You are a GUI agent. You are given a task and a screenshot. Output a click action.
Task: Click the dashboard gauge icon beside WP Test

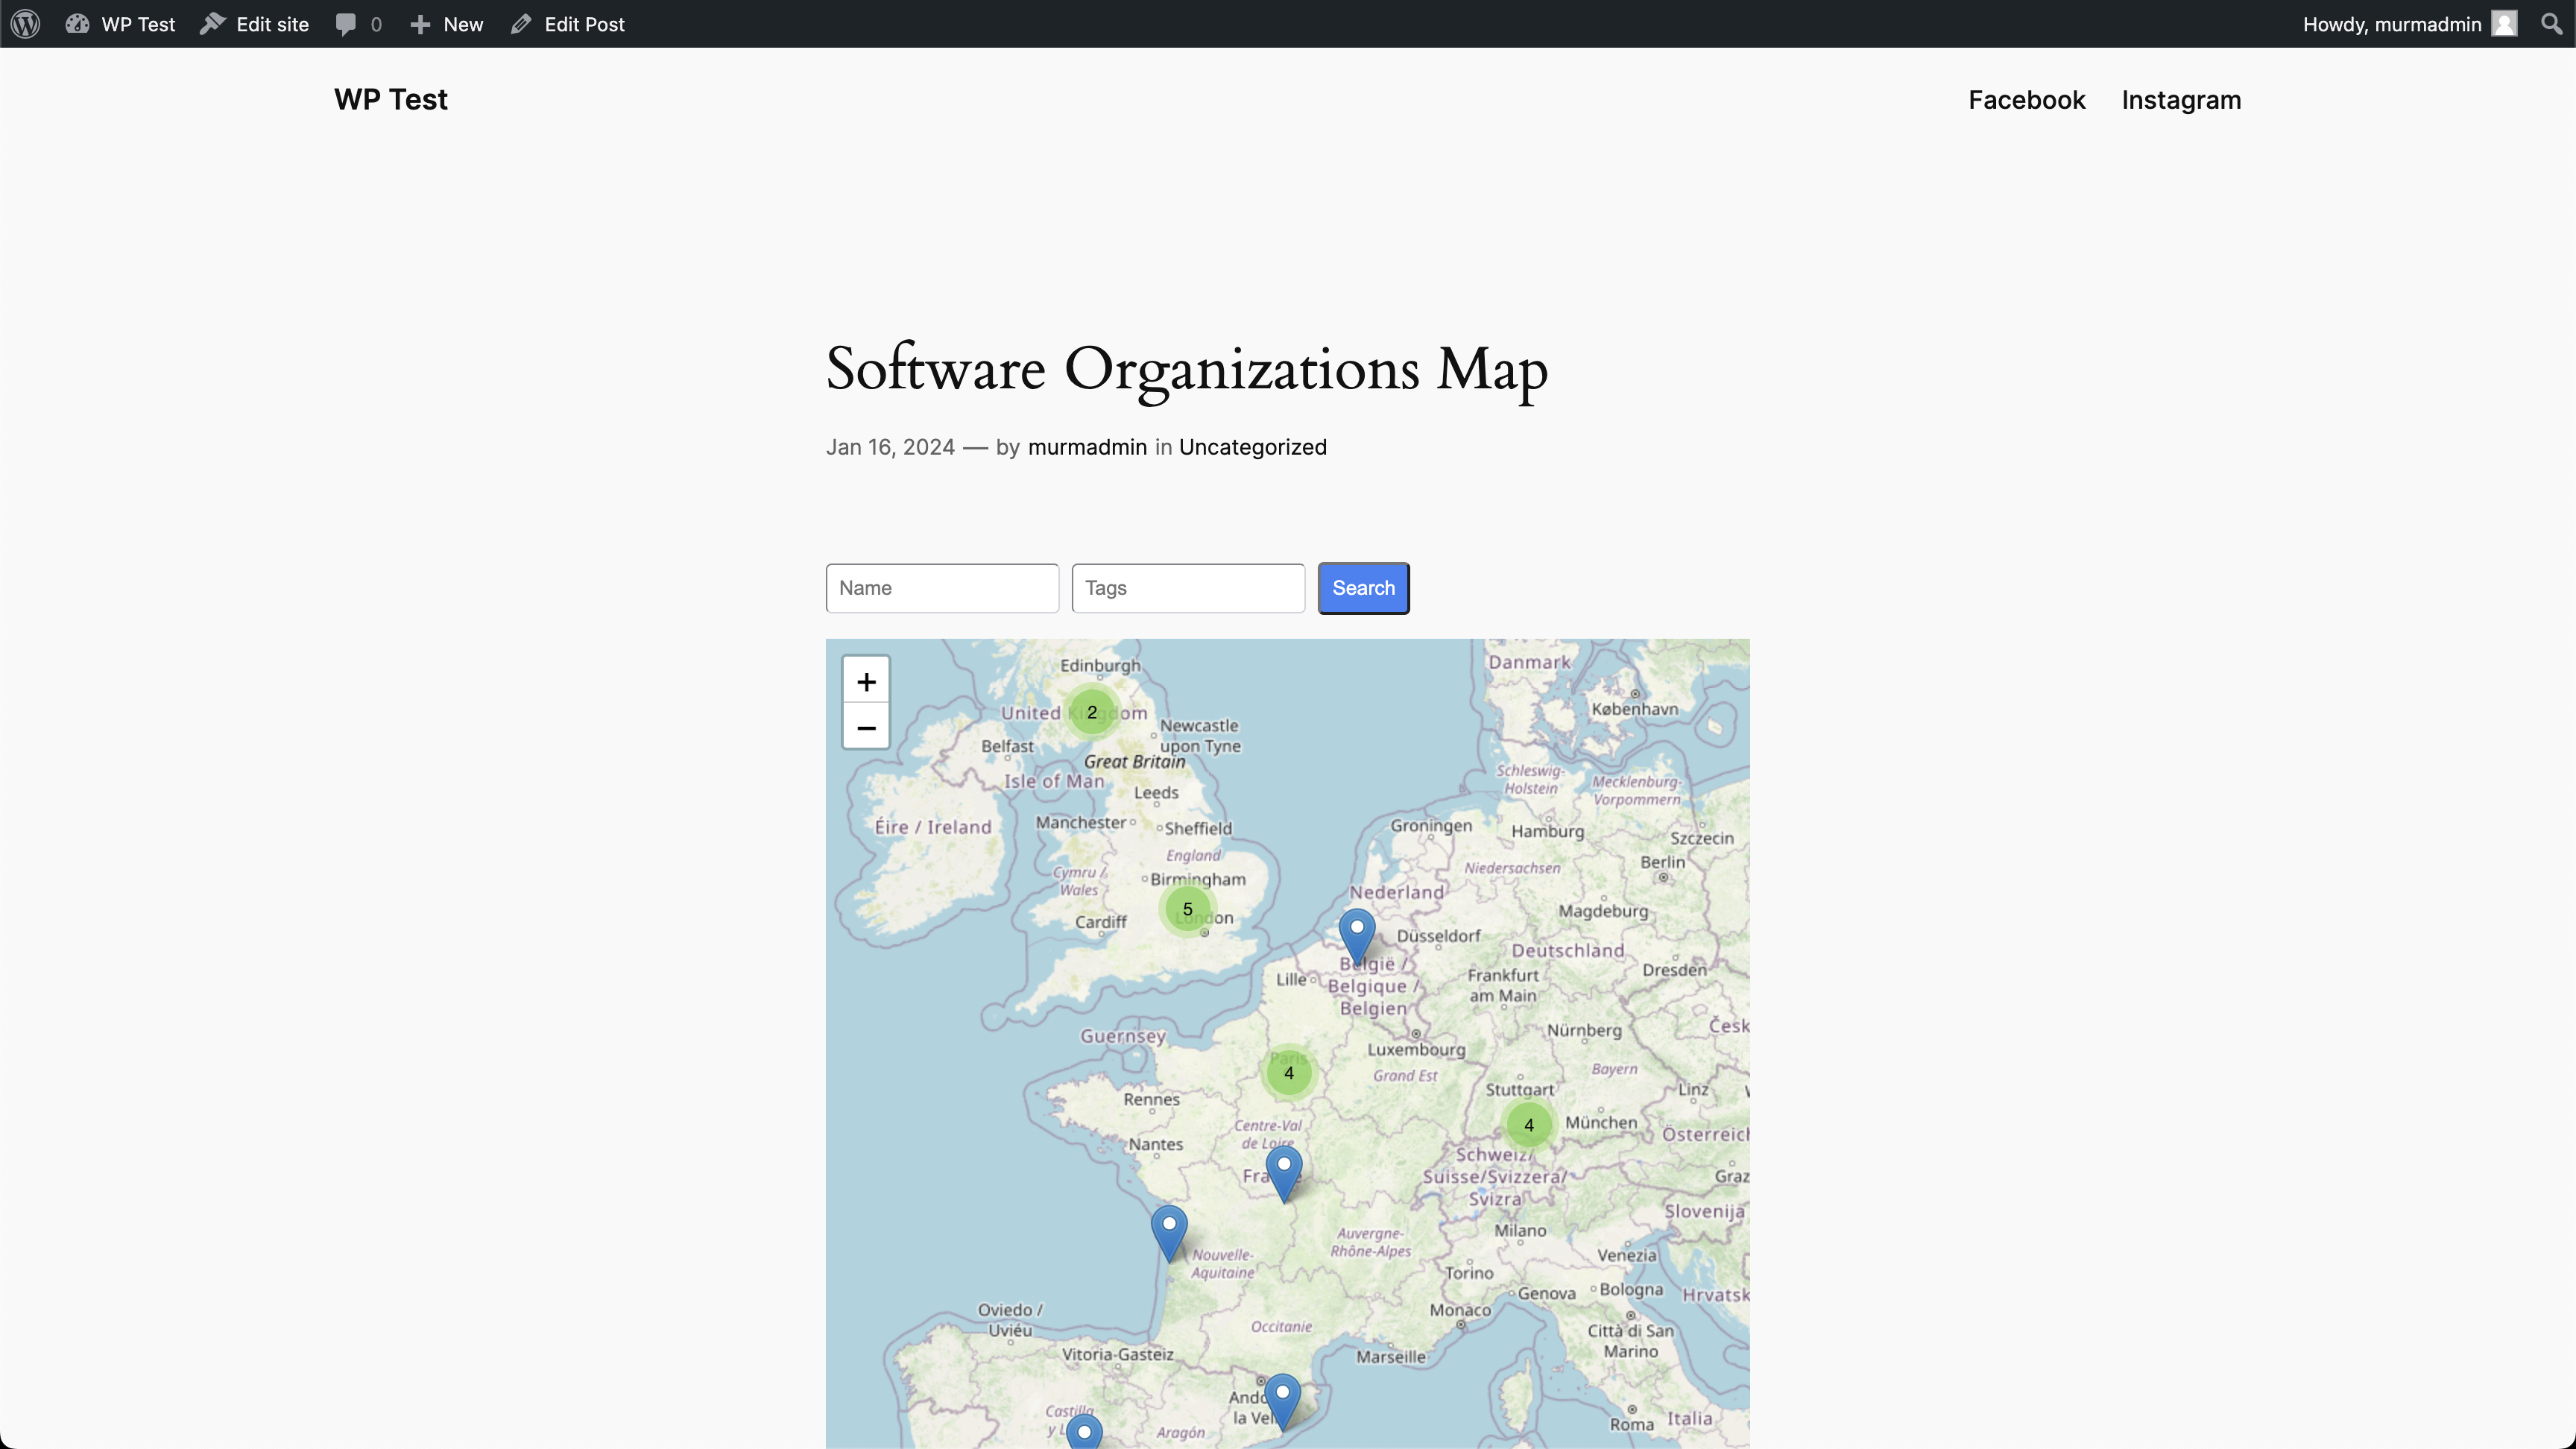[78, 24]
